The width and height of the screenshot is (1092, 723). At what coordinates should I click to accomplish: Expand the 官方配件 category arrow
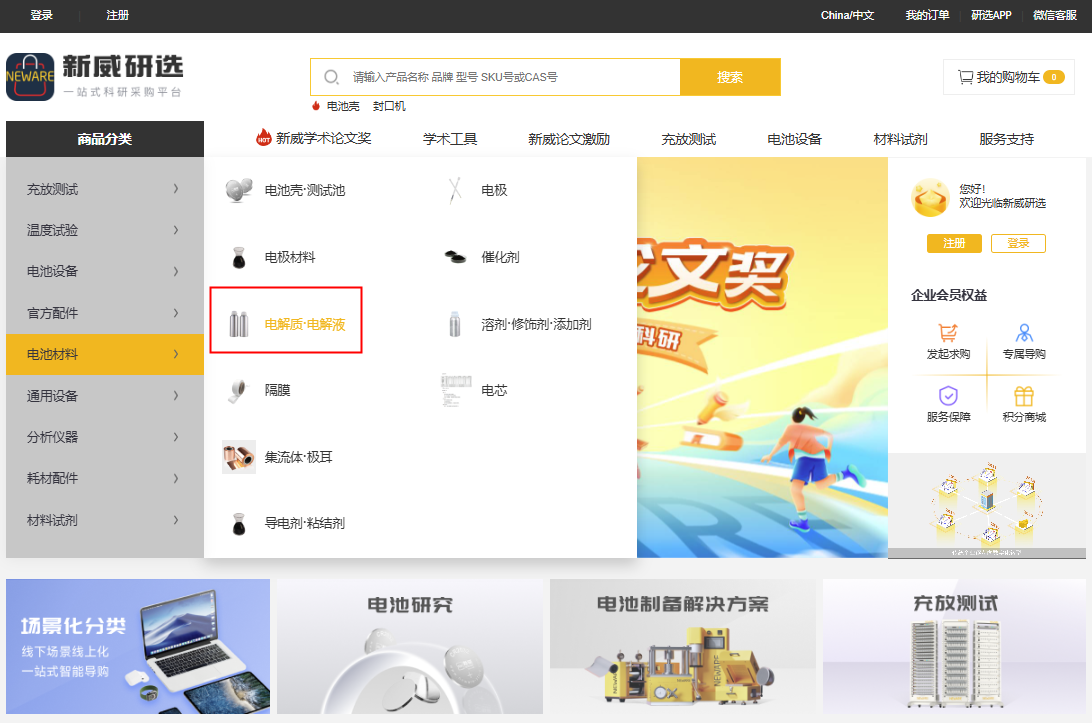(x=176, y=313)
